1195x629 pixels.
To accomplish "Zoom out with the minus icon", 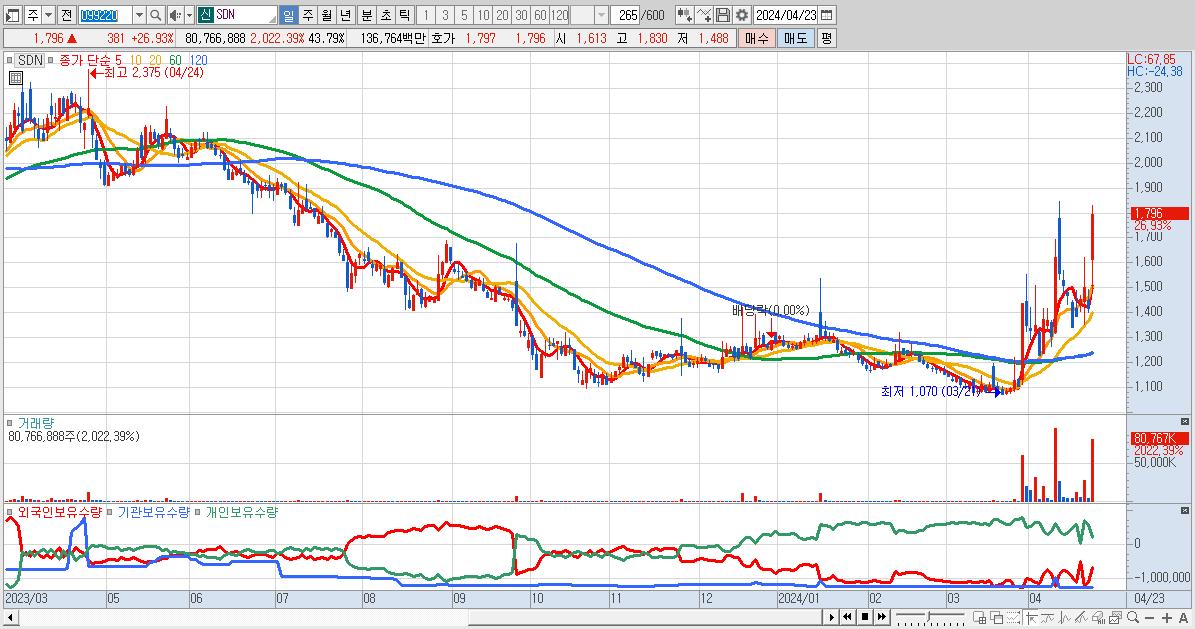I will 1150,618.
